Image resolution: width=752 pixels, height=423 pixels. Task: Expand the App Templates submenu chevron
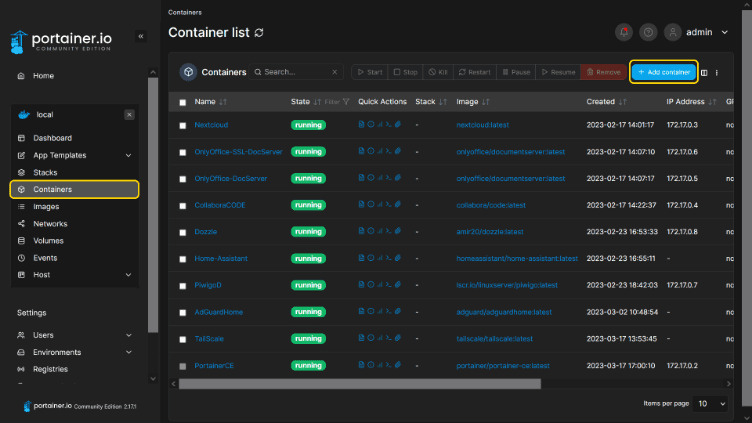(128, 155)
